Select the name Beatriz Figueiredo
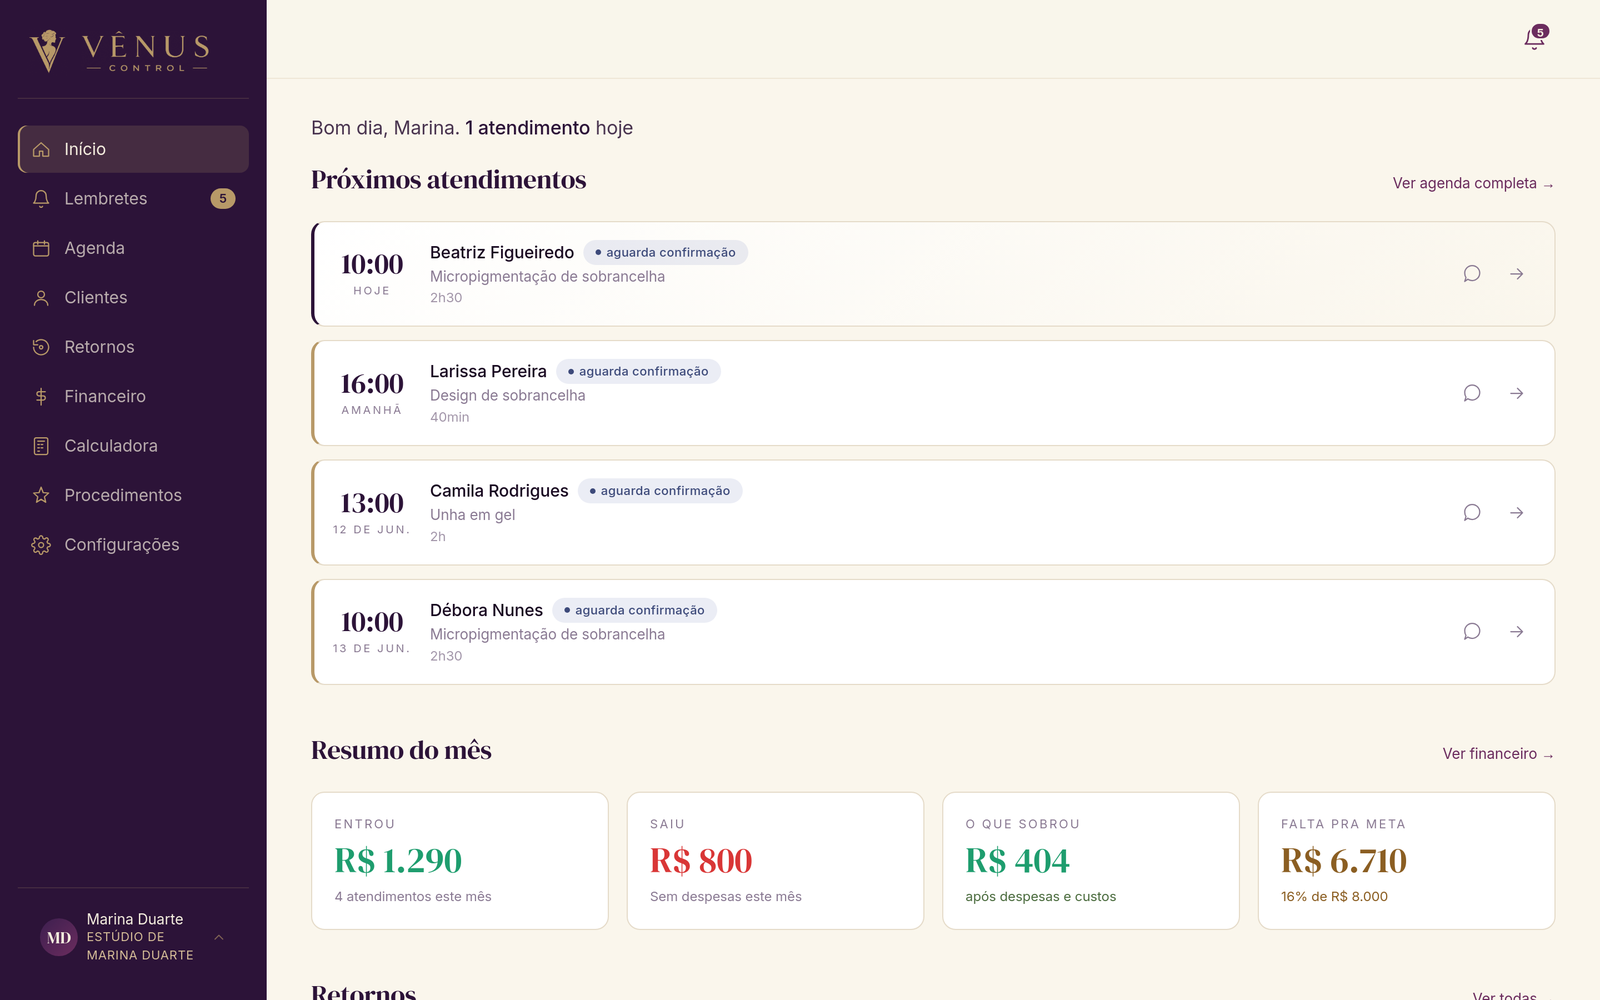The image size is (1600, 1000). tap(502, 253)
